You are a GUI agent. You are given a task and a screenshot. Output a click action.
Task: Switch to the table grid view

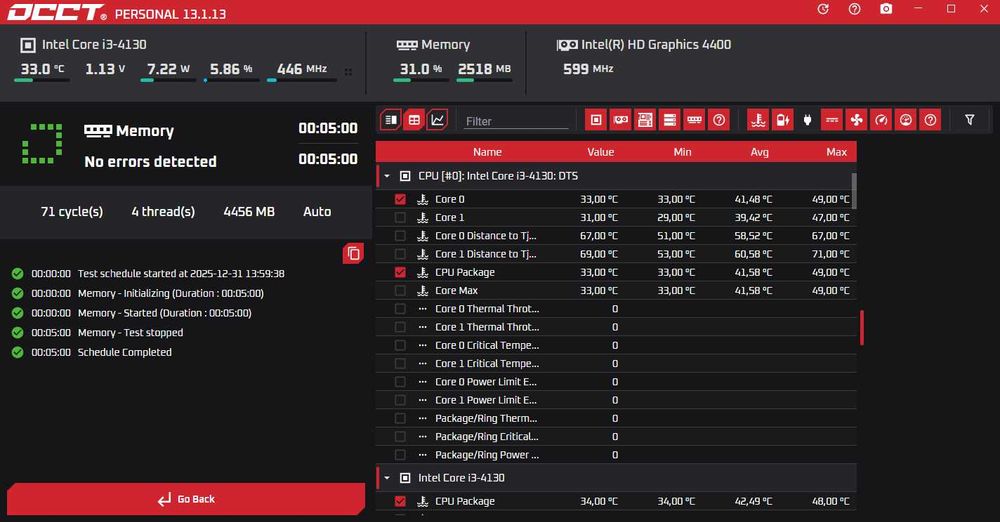click(x=414, y=119)
